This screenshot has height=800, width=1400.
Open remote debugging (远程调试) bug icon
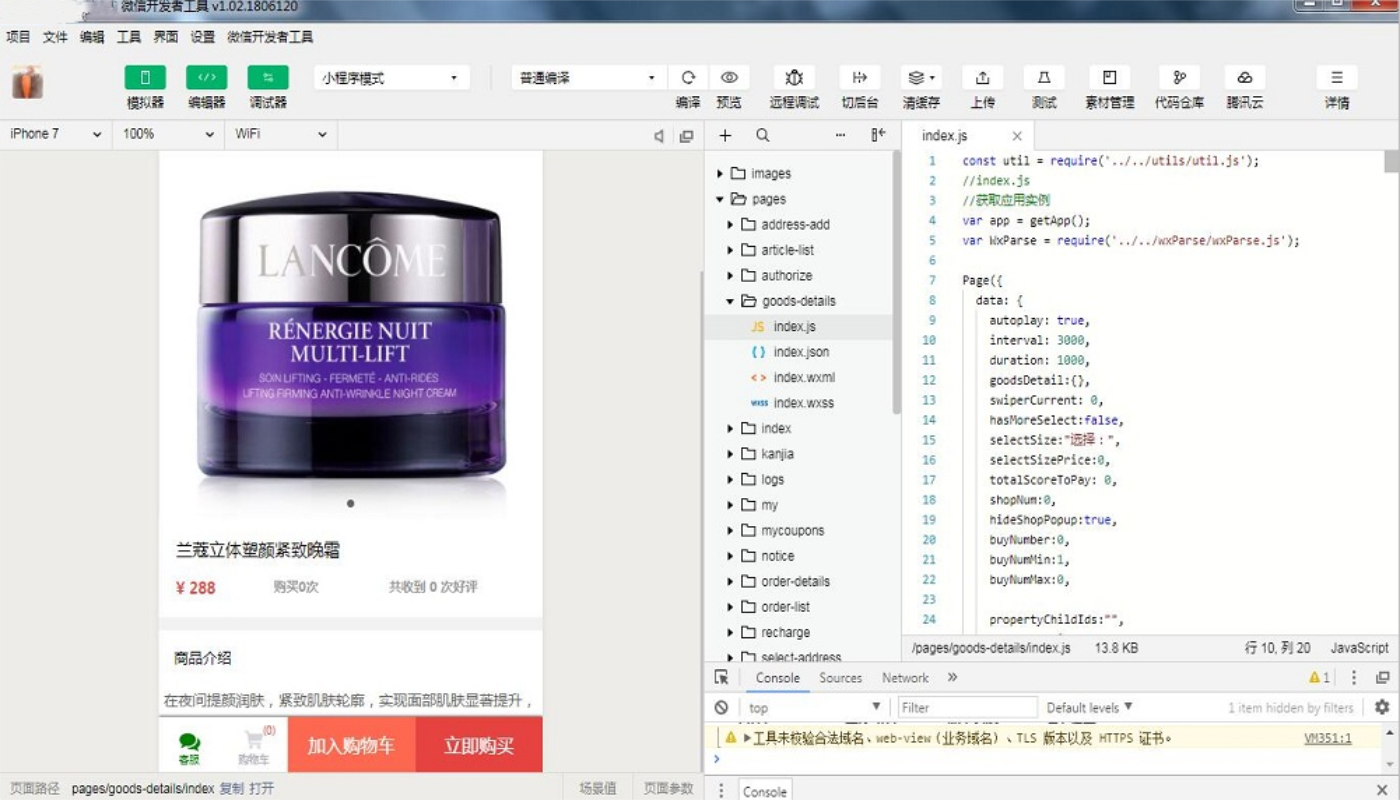pos(794,78)
